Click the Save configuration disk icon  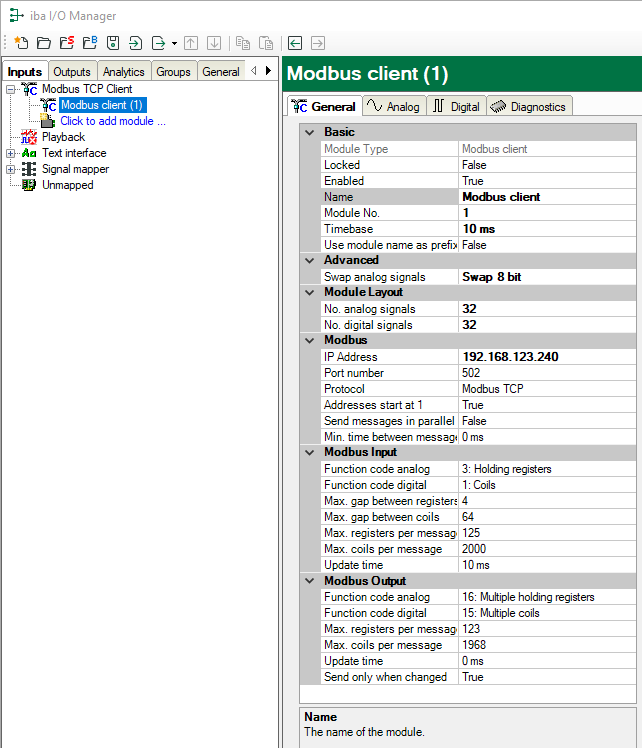click(x=112, y=43)
